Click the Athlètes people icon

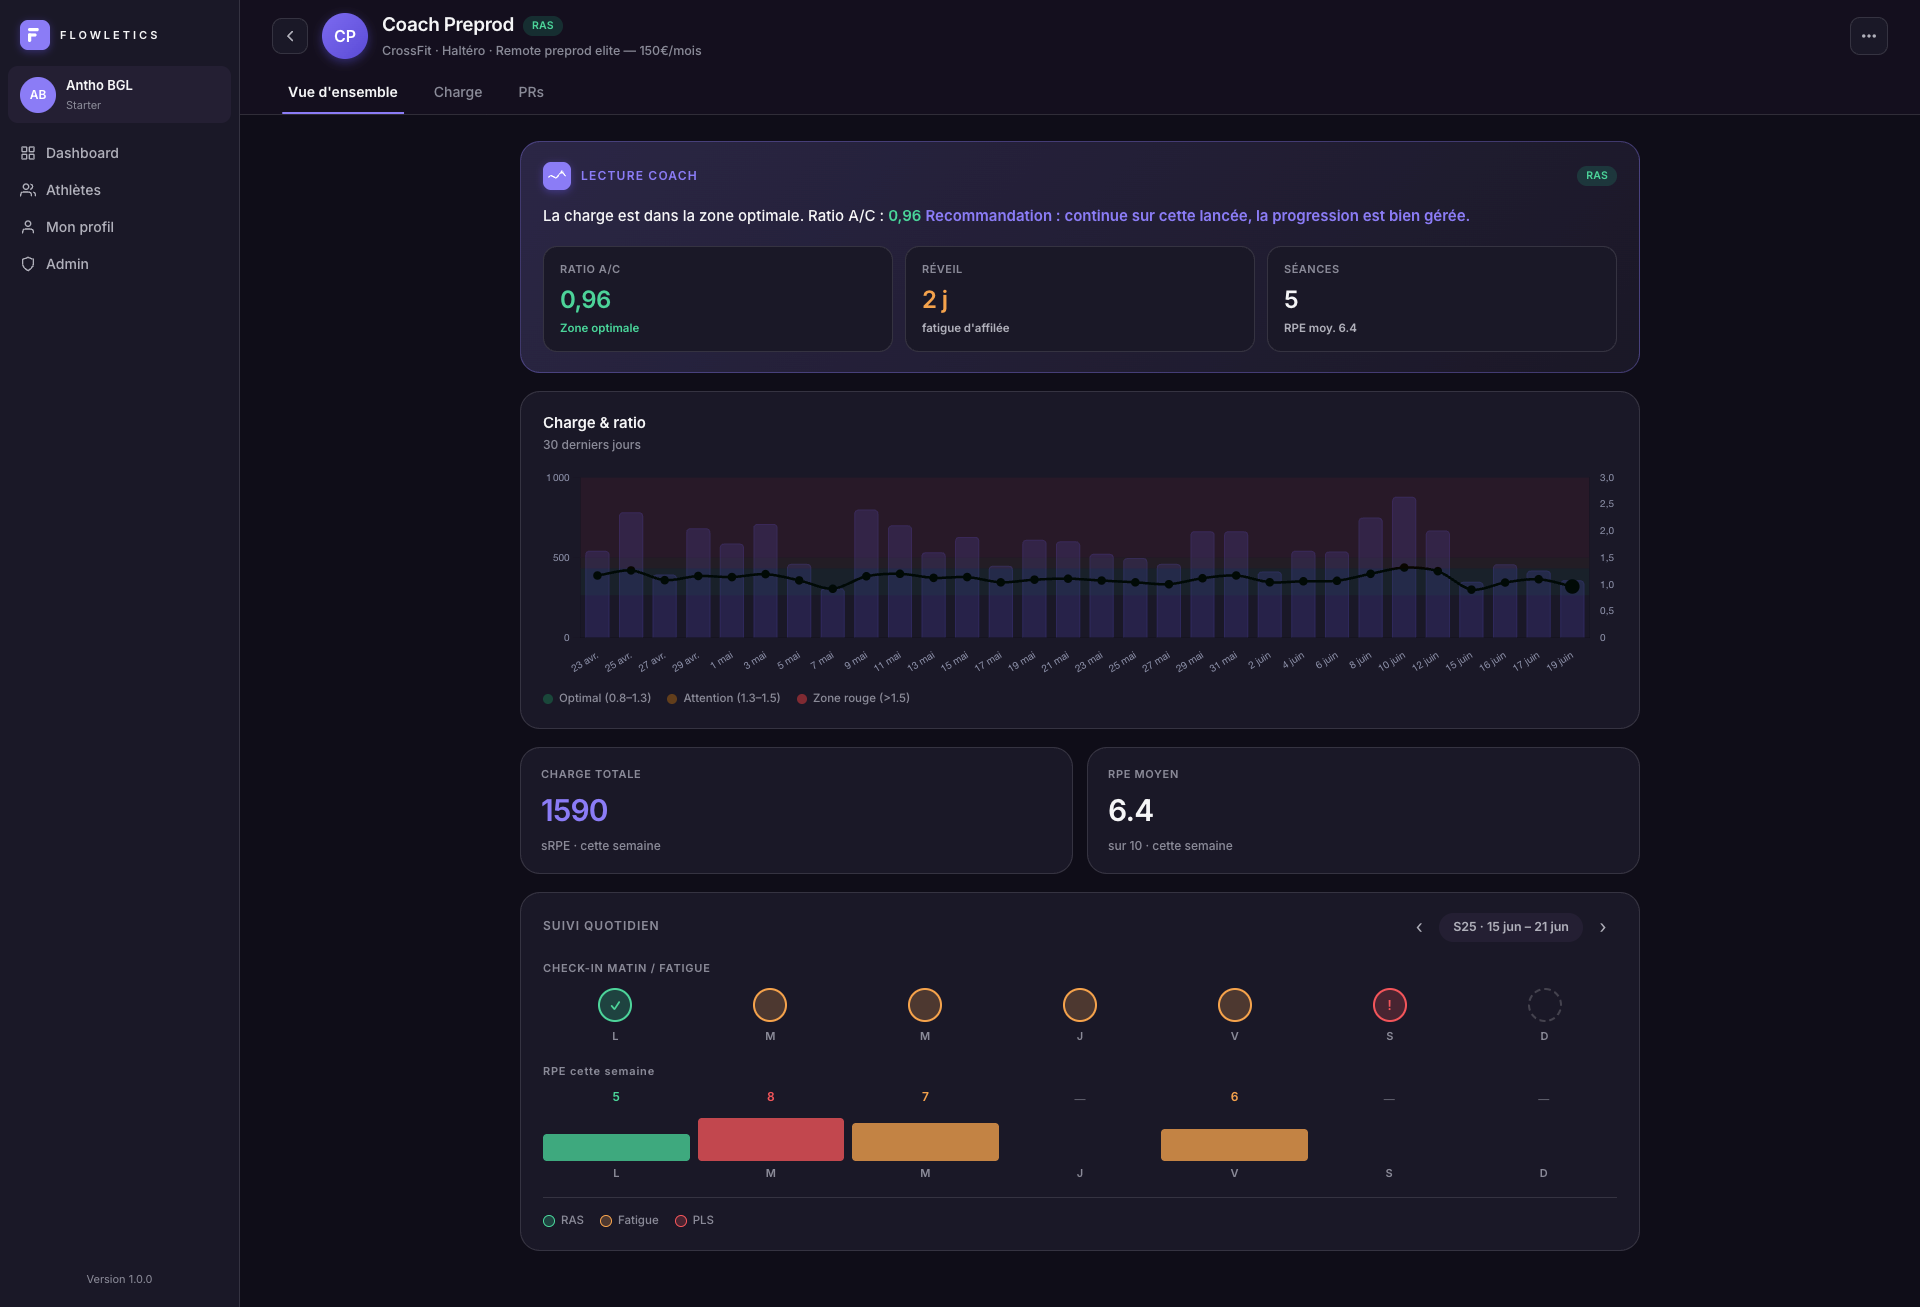click(28, 190)
